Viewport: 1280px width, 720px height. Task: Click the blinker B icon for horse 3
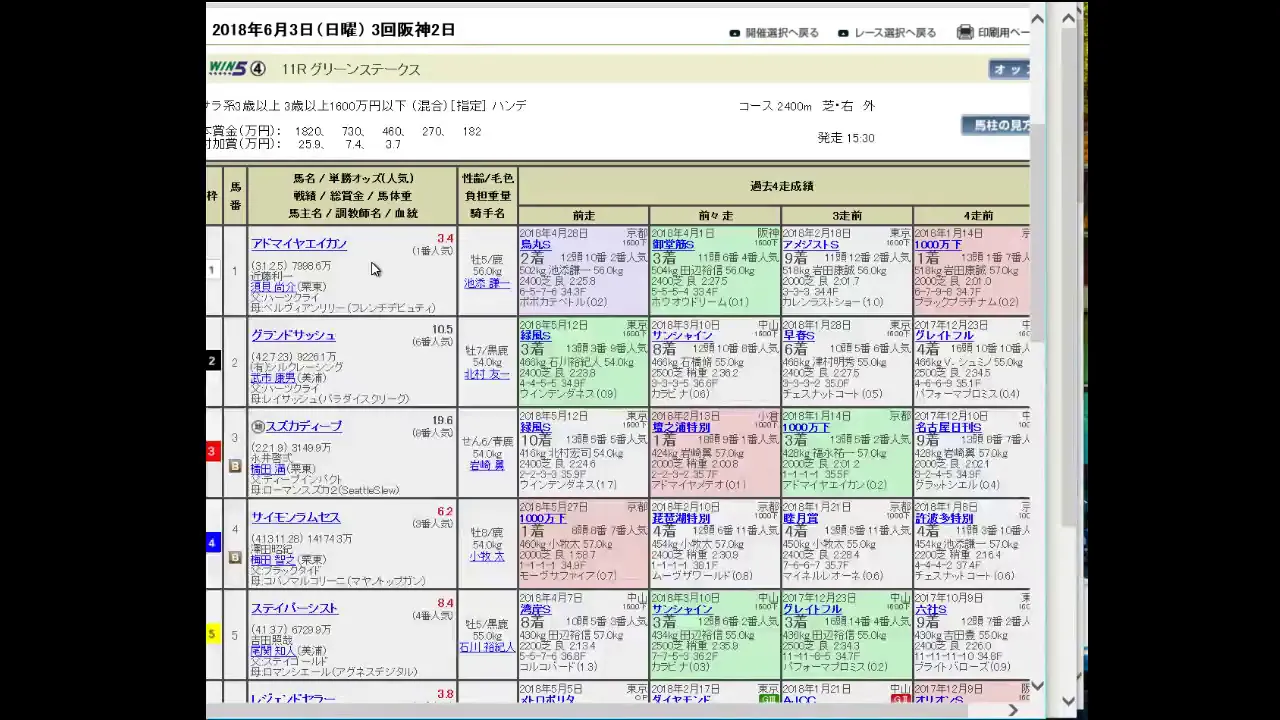coord(235,465)
